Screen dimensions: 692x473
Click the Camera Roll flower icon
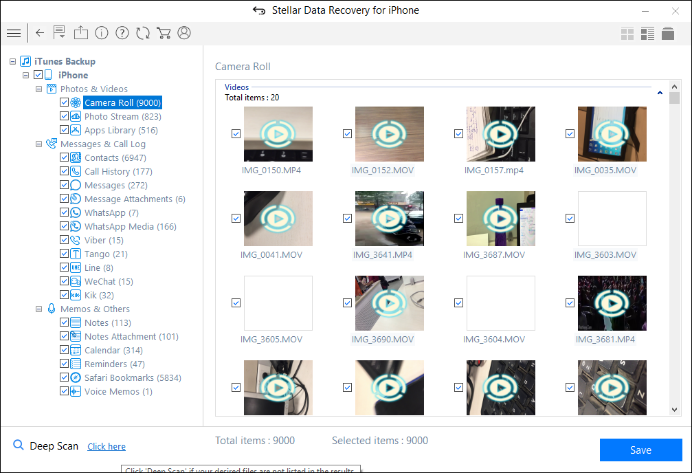click(x=75, y=103)
